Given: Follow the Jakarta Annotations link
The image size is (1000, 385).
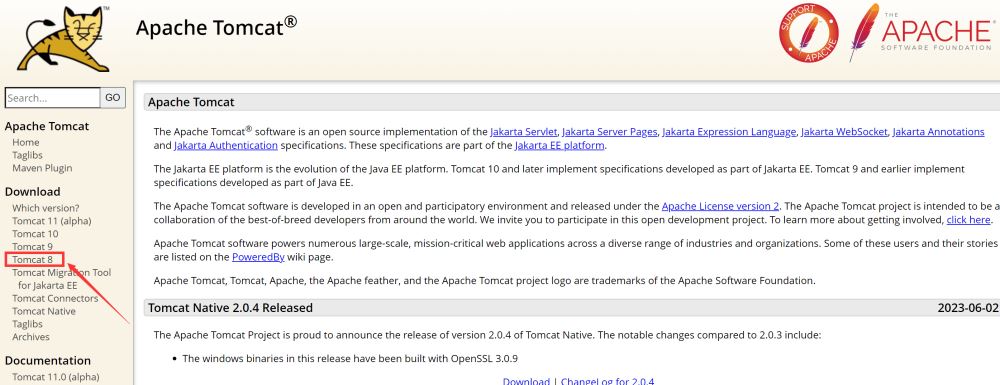Looking at the screenshot, I should [938, 132].
